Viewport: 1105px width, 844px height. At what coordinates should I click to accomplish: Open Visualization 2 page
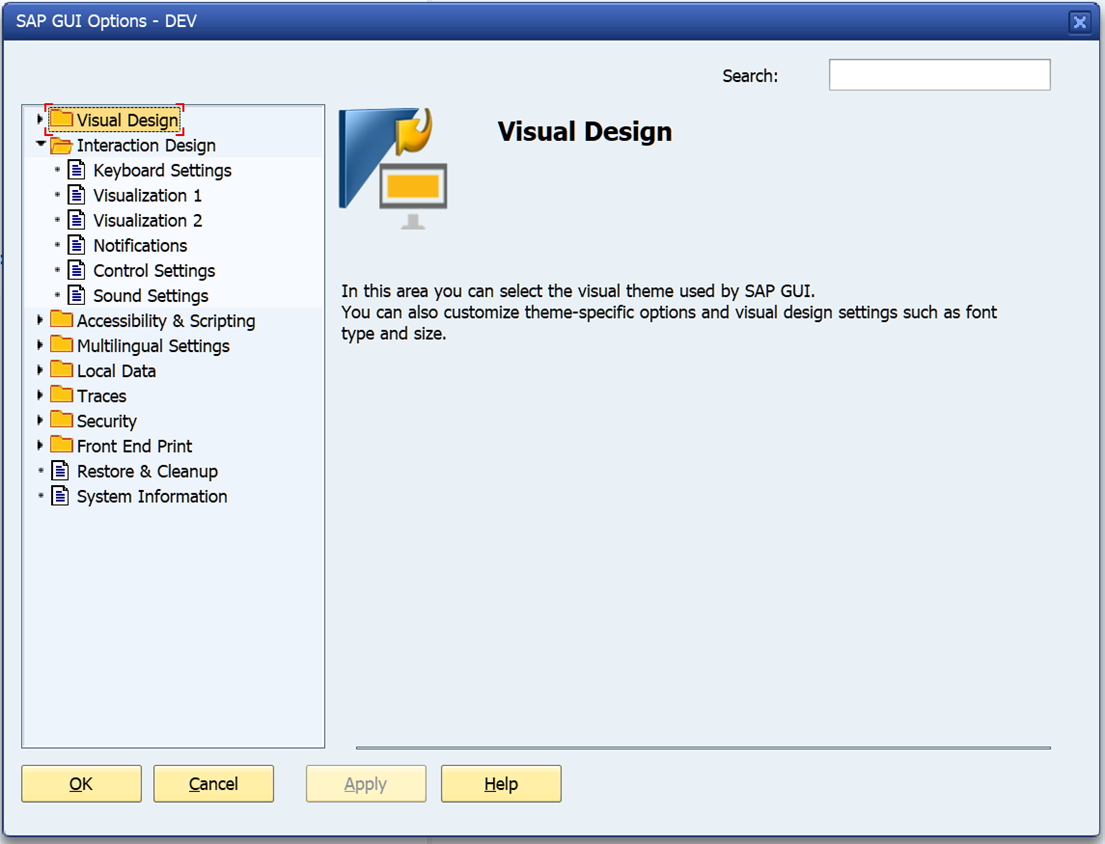pos(147,221)
